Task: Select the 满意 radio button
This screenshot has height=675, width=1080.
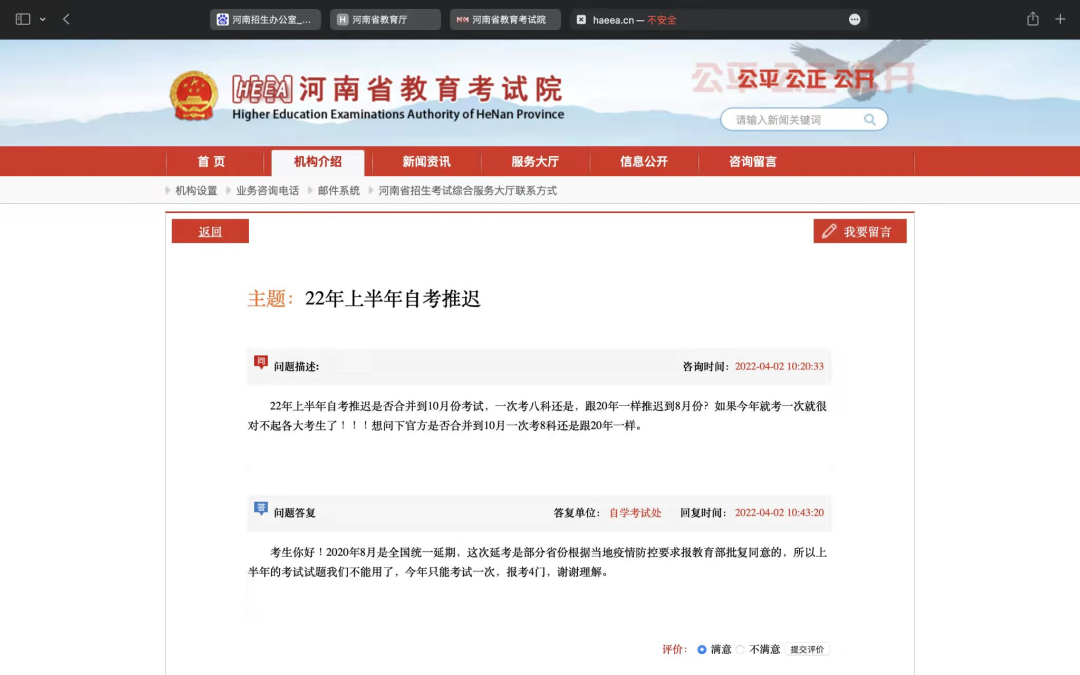Action: click(x=702, y=649)
